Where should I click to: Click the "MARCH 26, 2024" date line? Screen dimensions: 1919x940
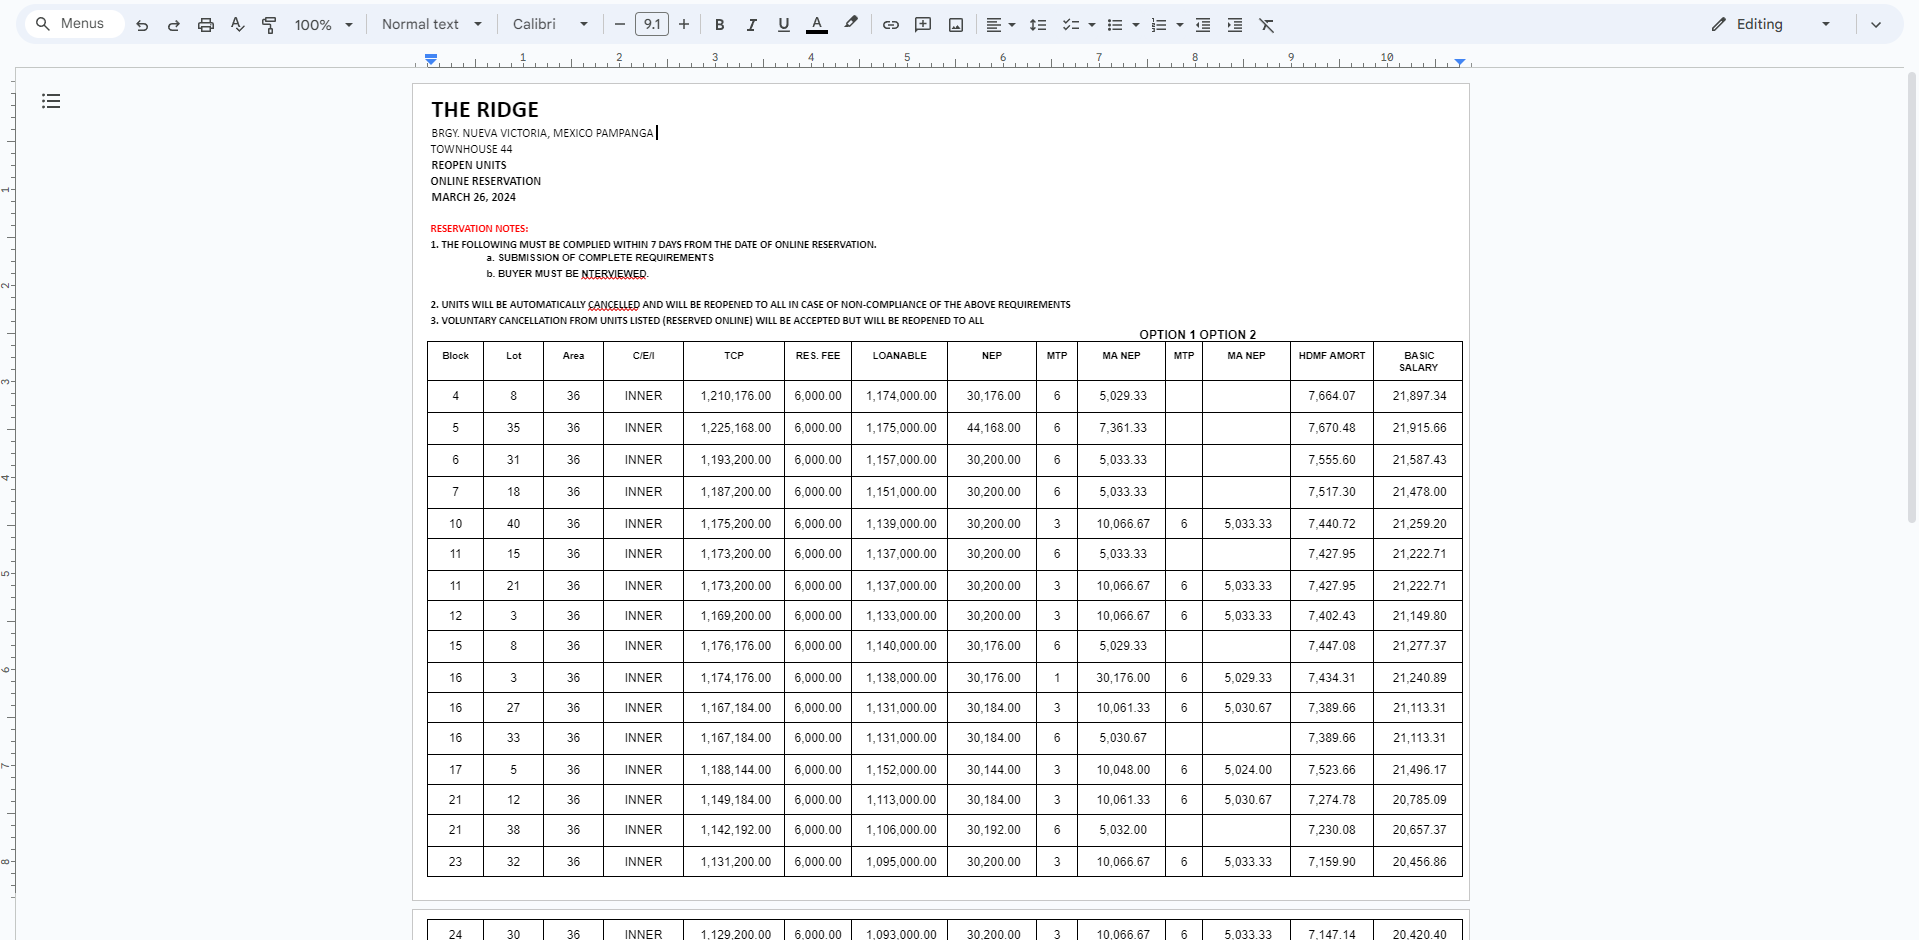click(474, 198)
